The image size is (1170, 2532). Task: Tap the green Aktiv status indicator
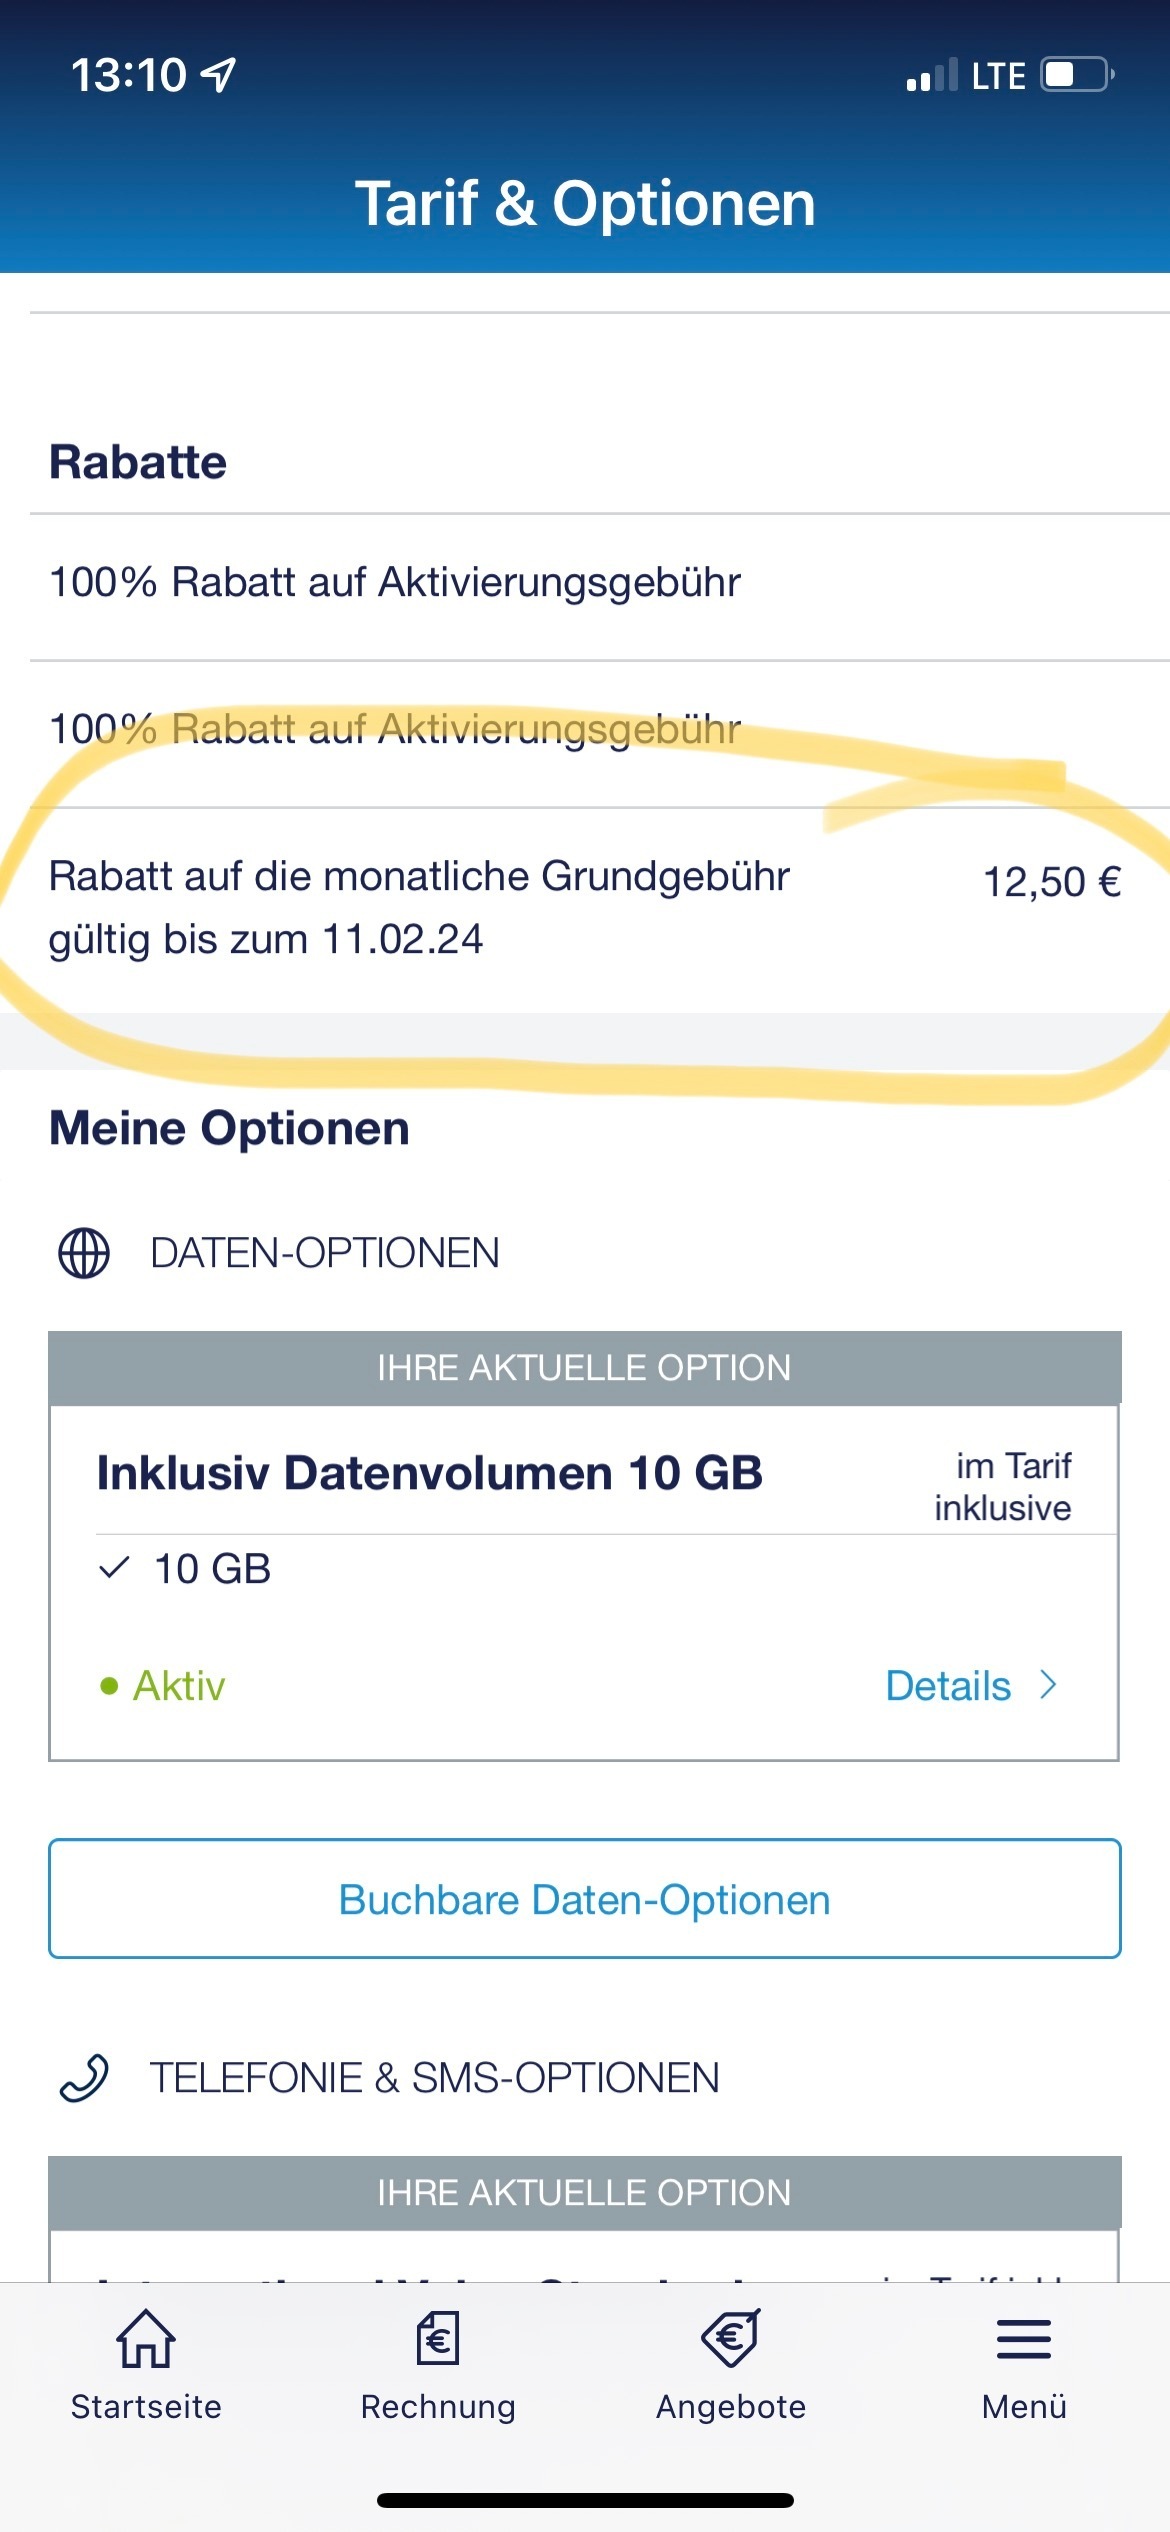163,1686
